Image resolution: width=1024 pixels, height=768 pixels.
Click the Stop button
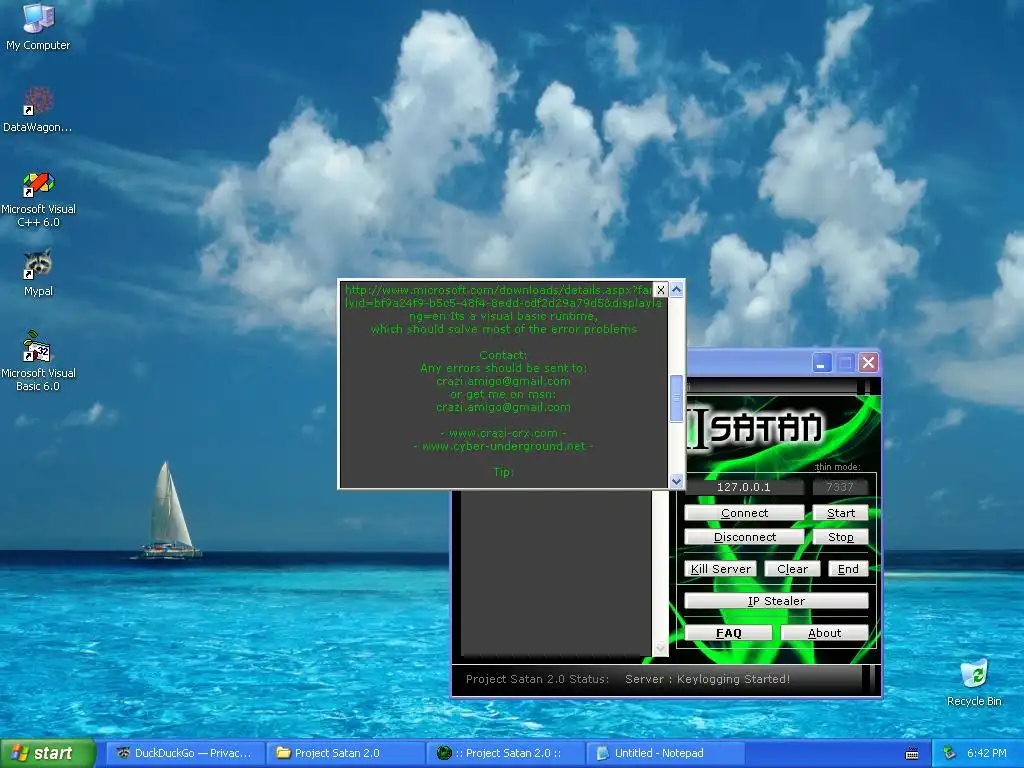click(840, 537)
